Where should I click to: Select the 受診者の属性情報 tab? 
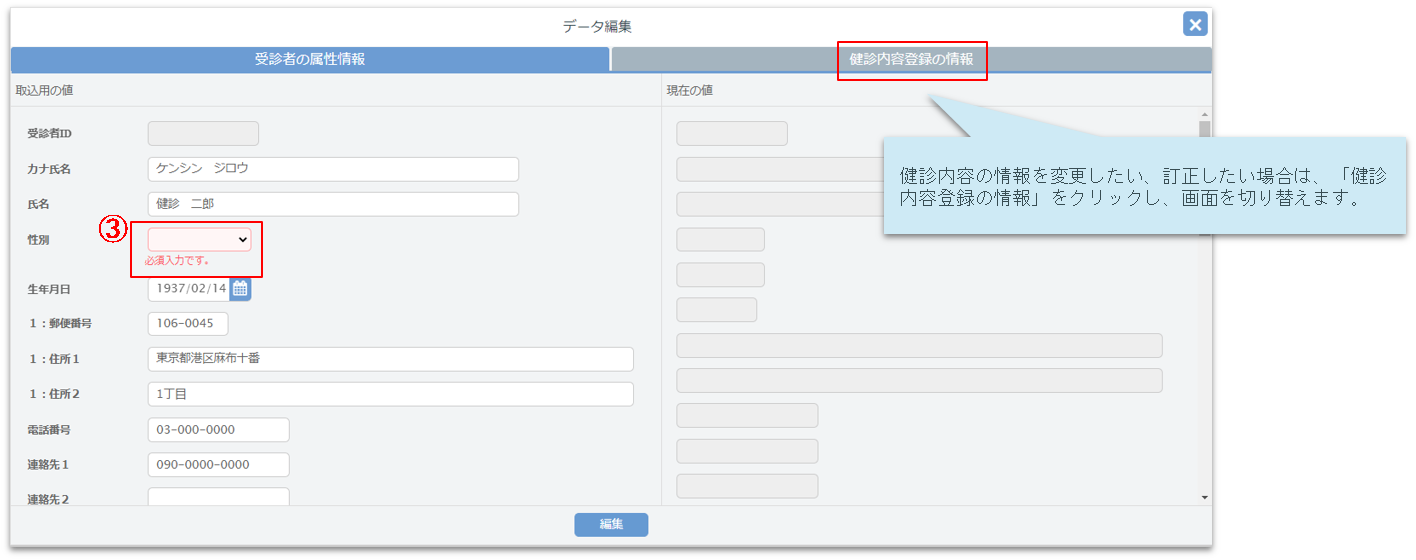pyautogui.click(x=310, y=59)
